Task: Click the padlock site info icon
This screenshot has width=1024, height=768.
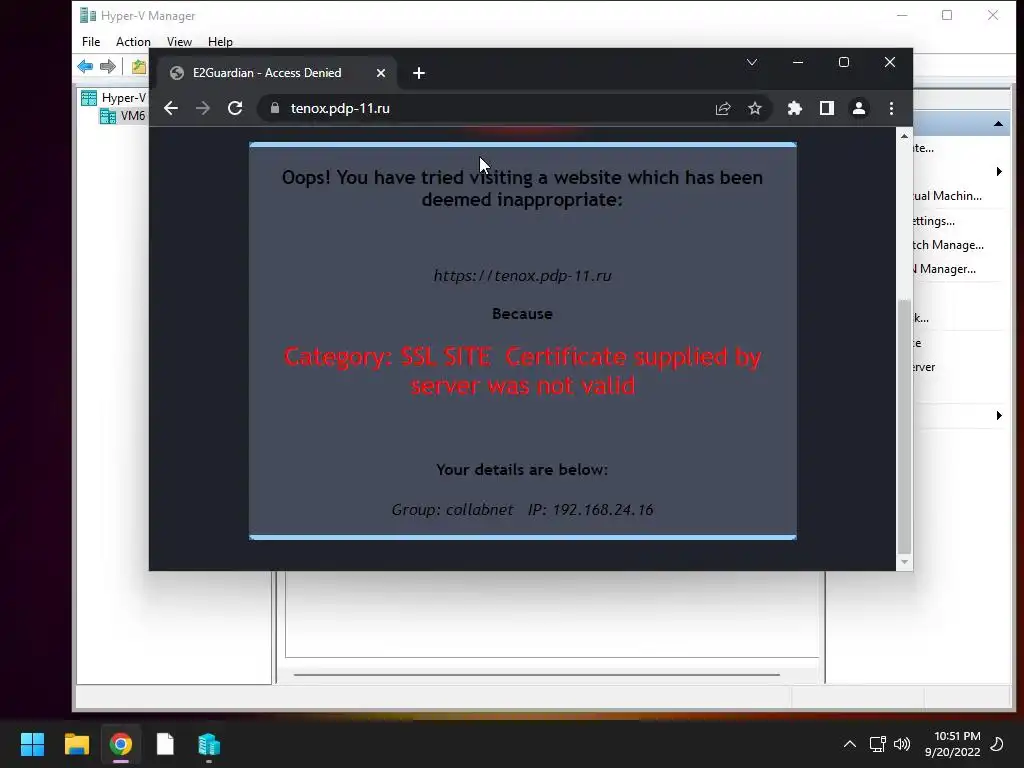Action: 275,108
